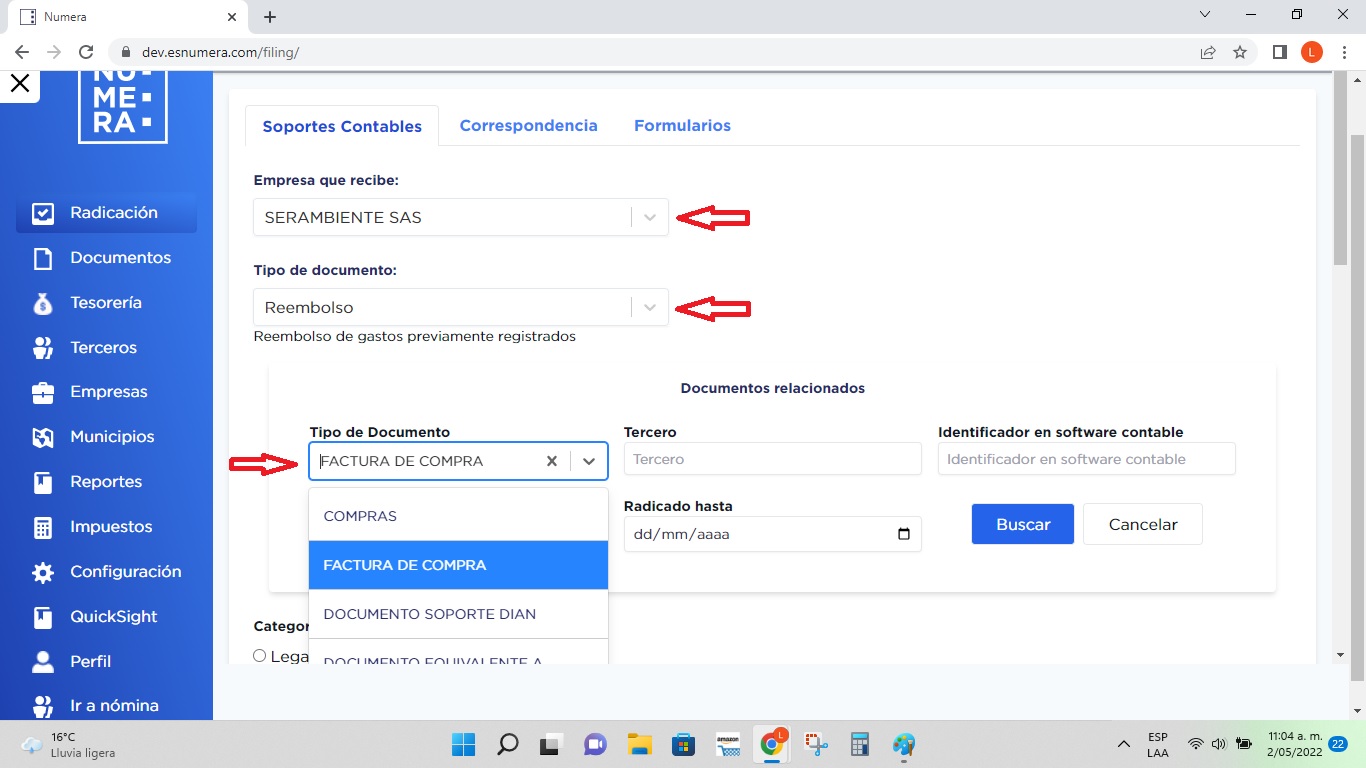Open the Ir a nómina icon
This screenshot has height=768, width=1366.
[x=42, y=707]
